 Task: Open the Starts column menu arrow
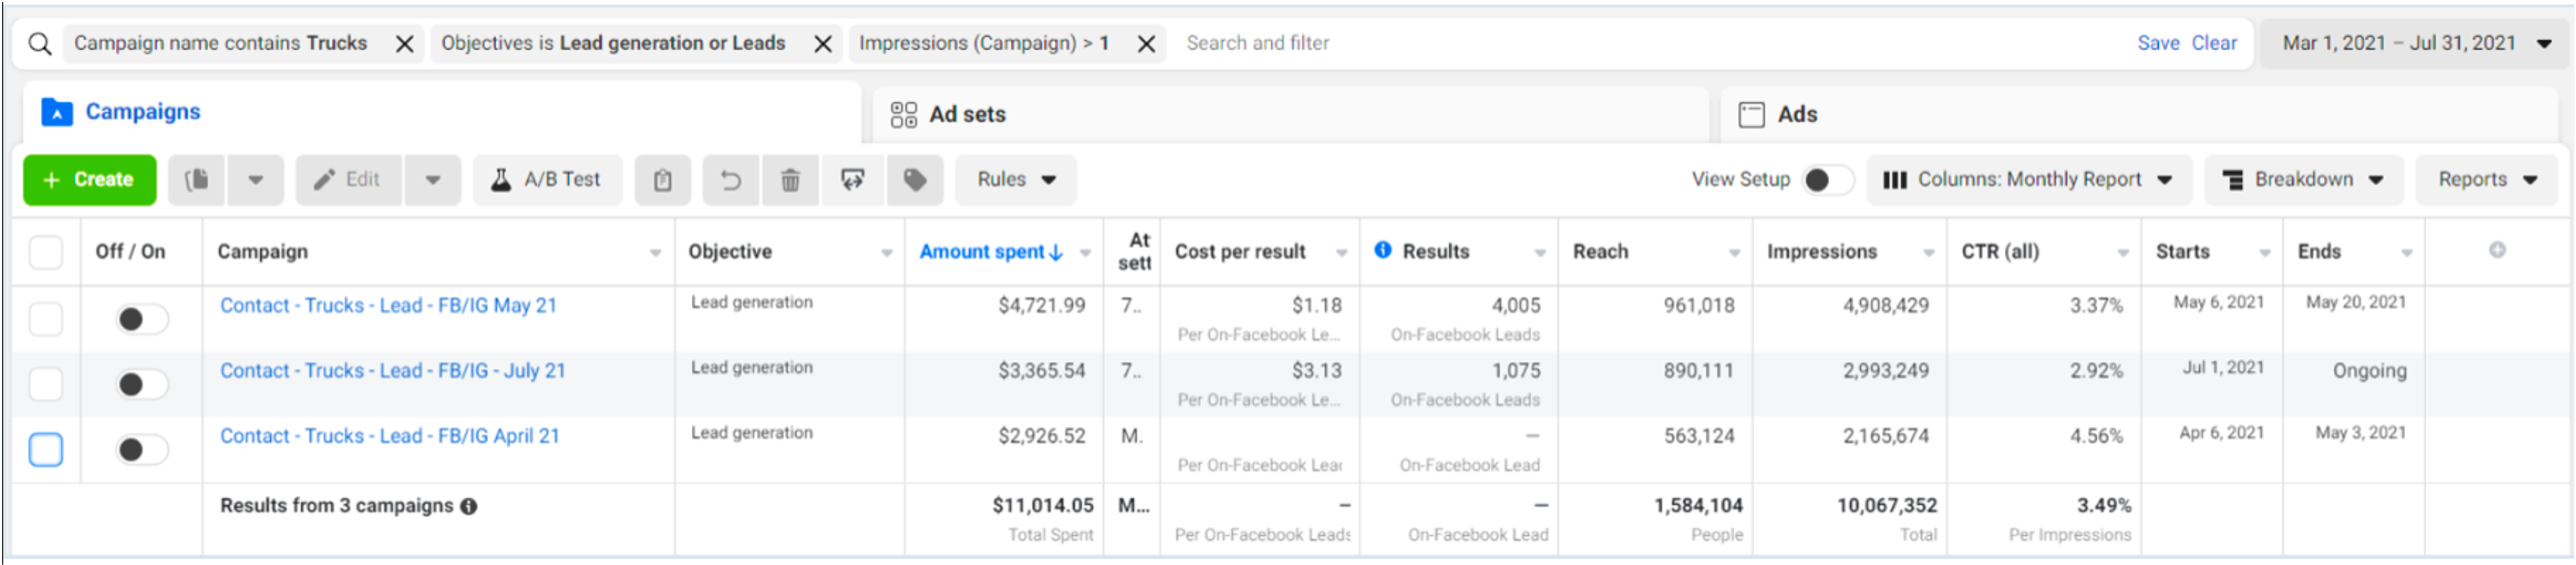pyautogui.click(x=2264, y=253)
